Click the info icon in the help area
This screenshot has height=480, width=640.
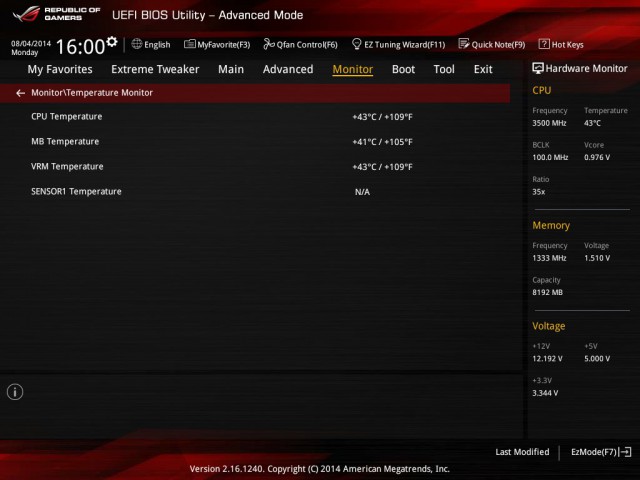pyautogui.click(x=15, y=391)
